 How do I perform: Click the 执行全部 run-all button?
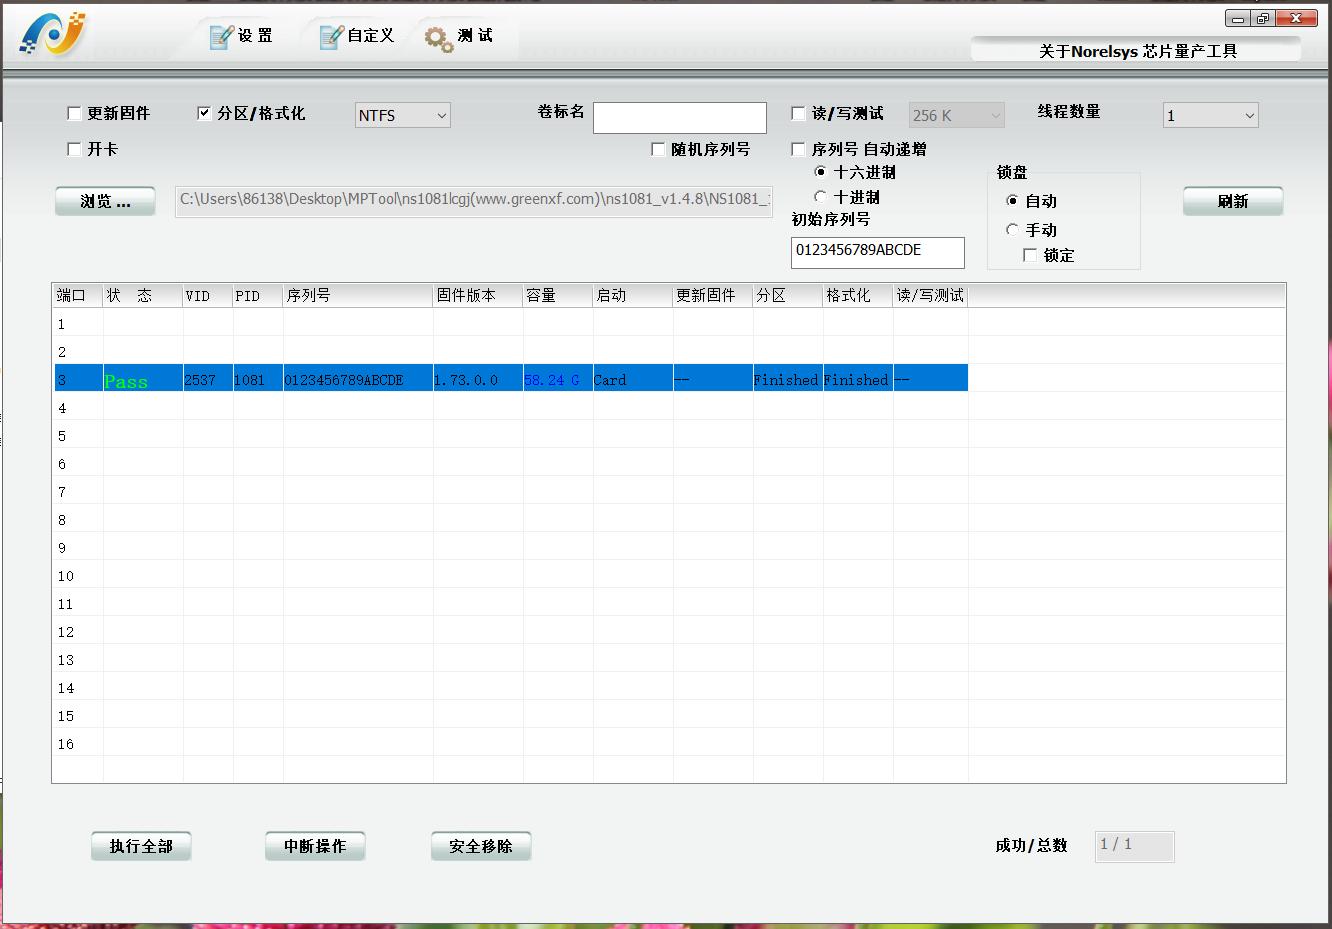point(140,846)
